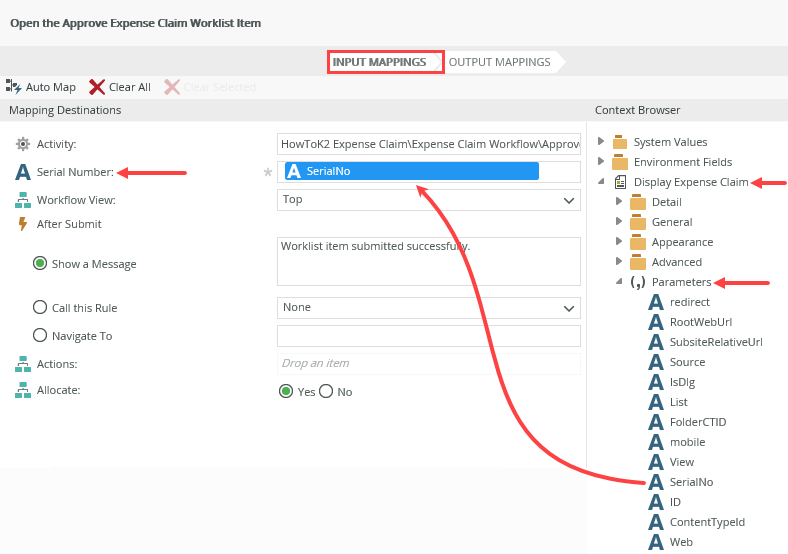Click the Parameters node icon
The width and height of the screenshot is (788, 554).
click(x=637, y=282)
